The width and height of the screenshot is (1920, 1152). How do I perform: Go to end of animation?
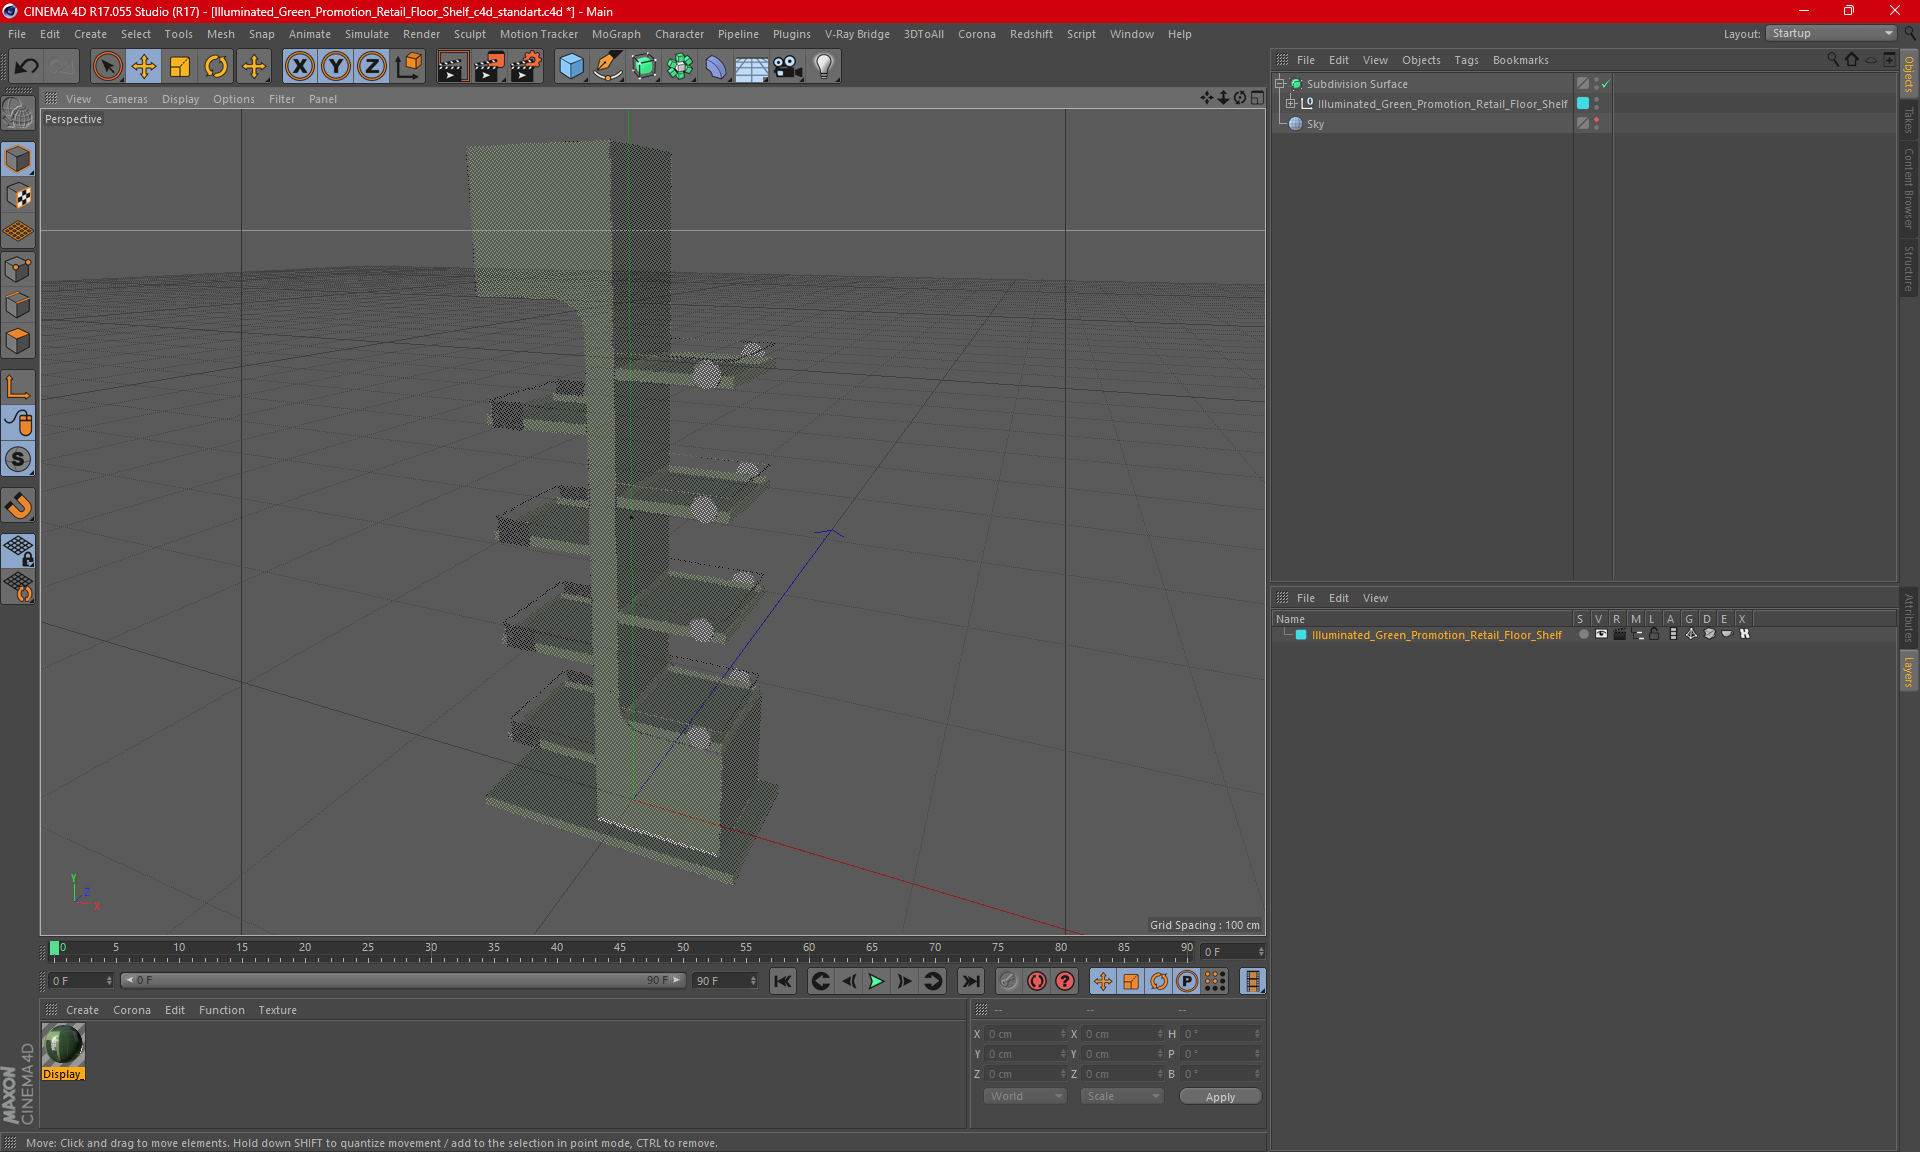pyautogui.click(x=970, y=981)
